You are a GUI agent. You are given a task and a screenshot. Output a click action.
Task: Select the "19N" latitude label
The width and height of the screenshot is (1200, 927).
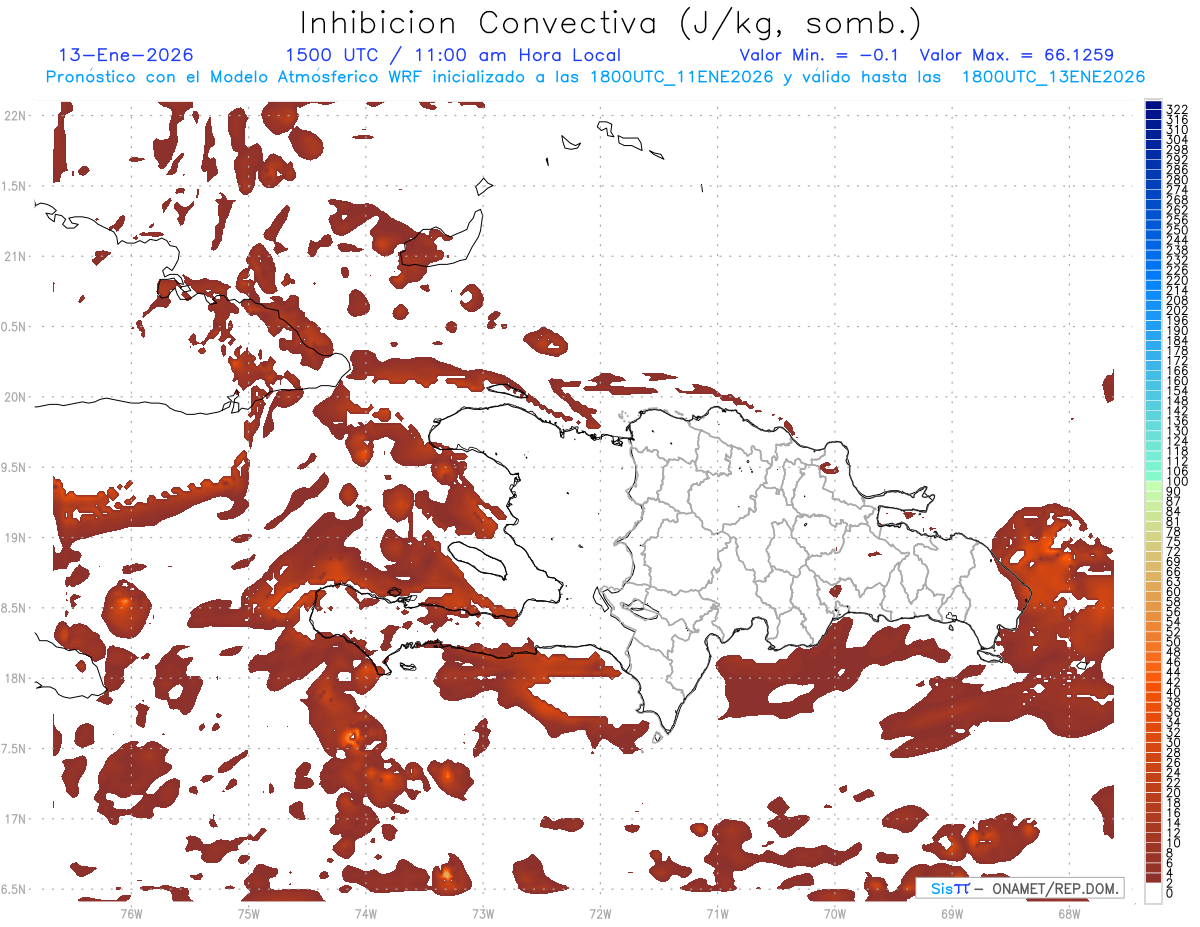[x=16, y=537]
